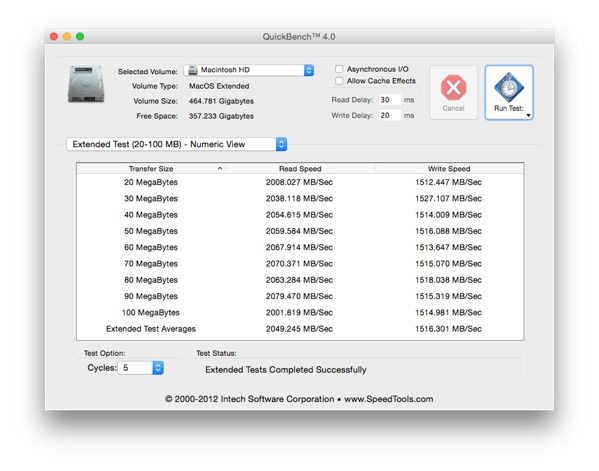Open the Selected Volume dropdown
The height and width of the screenshot is (471, 599).
click(x=249, y=70)
